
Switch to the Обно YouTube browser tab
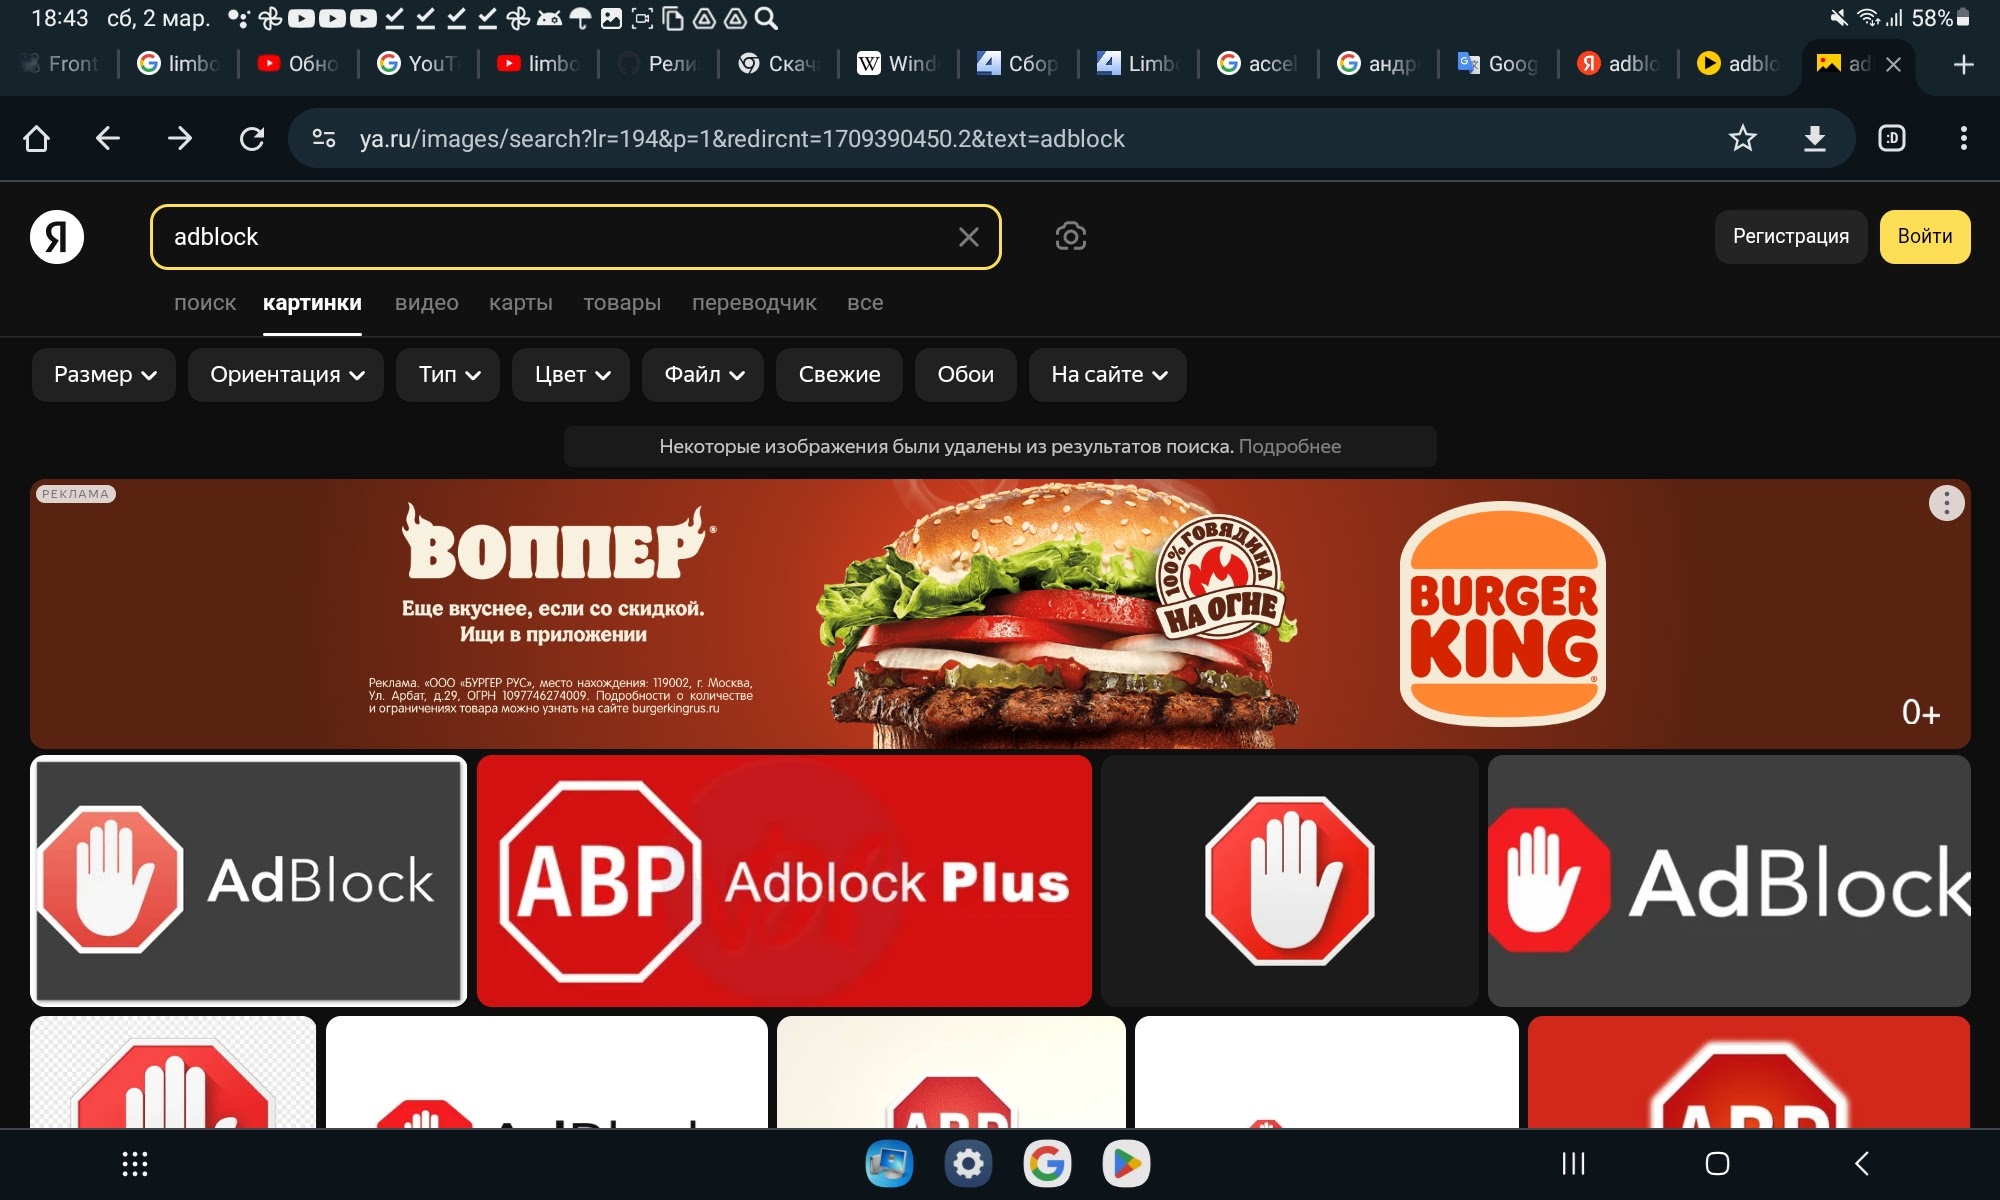pos(299,64)
